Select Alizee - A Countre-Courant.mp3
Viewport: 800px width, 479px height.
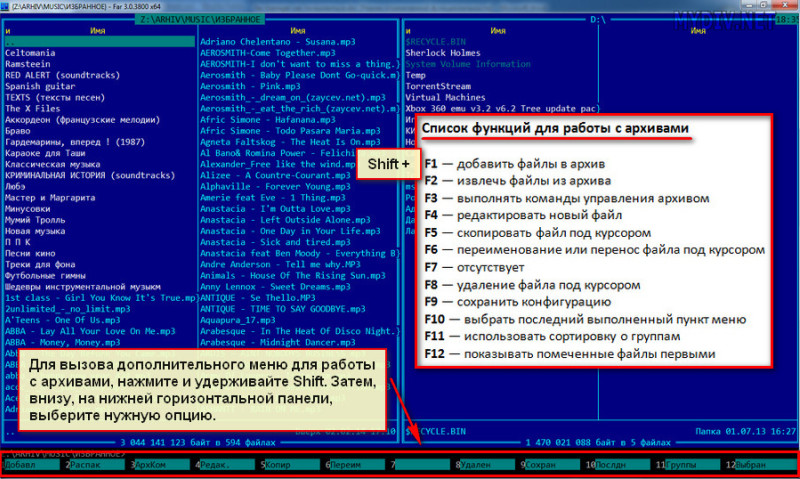coord(275,175)
